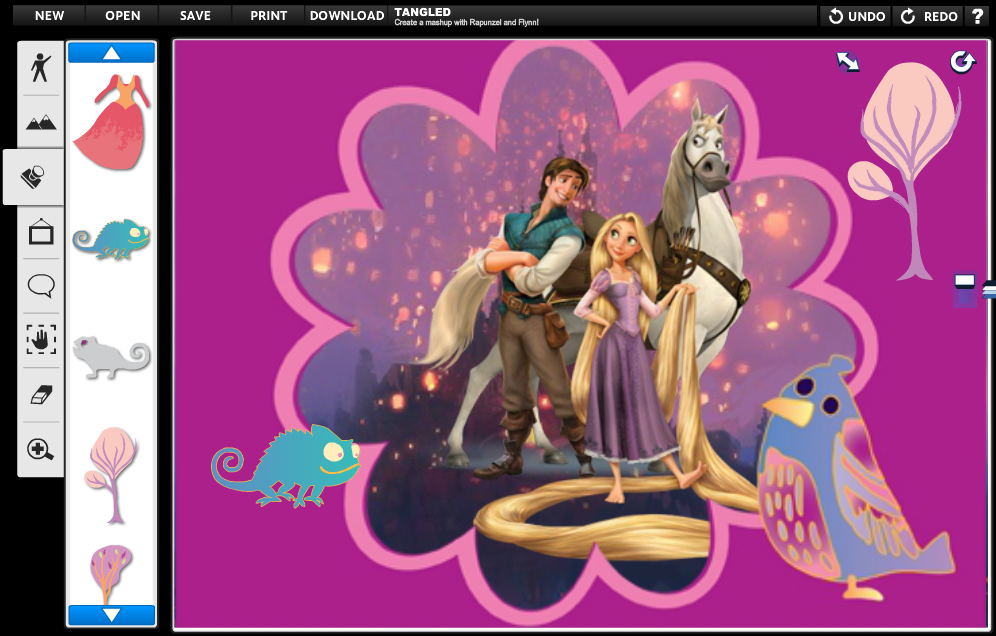Screen dimensions: 996x636
Task: Click the resize arrows handle on the tree
Action: point(847,62)
